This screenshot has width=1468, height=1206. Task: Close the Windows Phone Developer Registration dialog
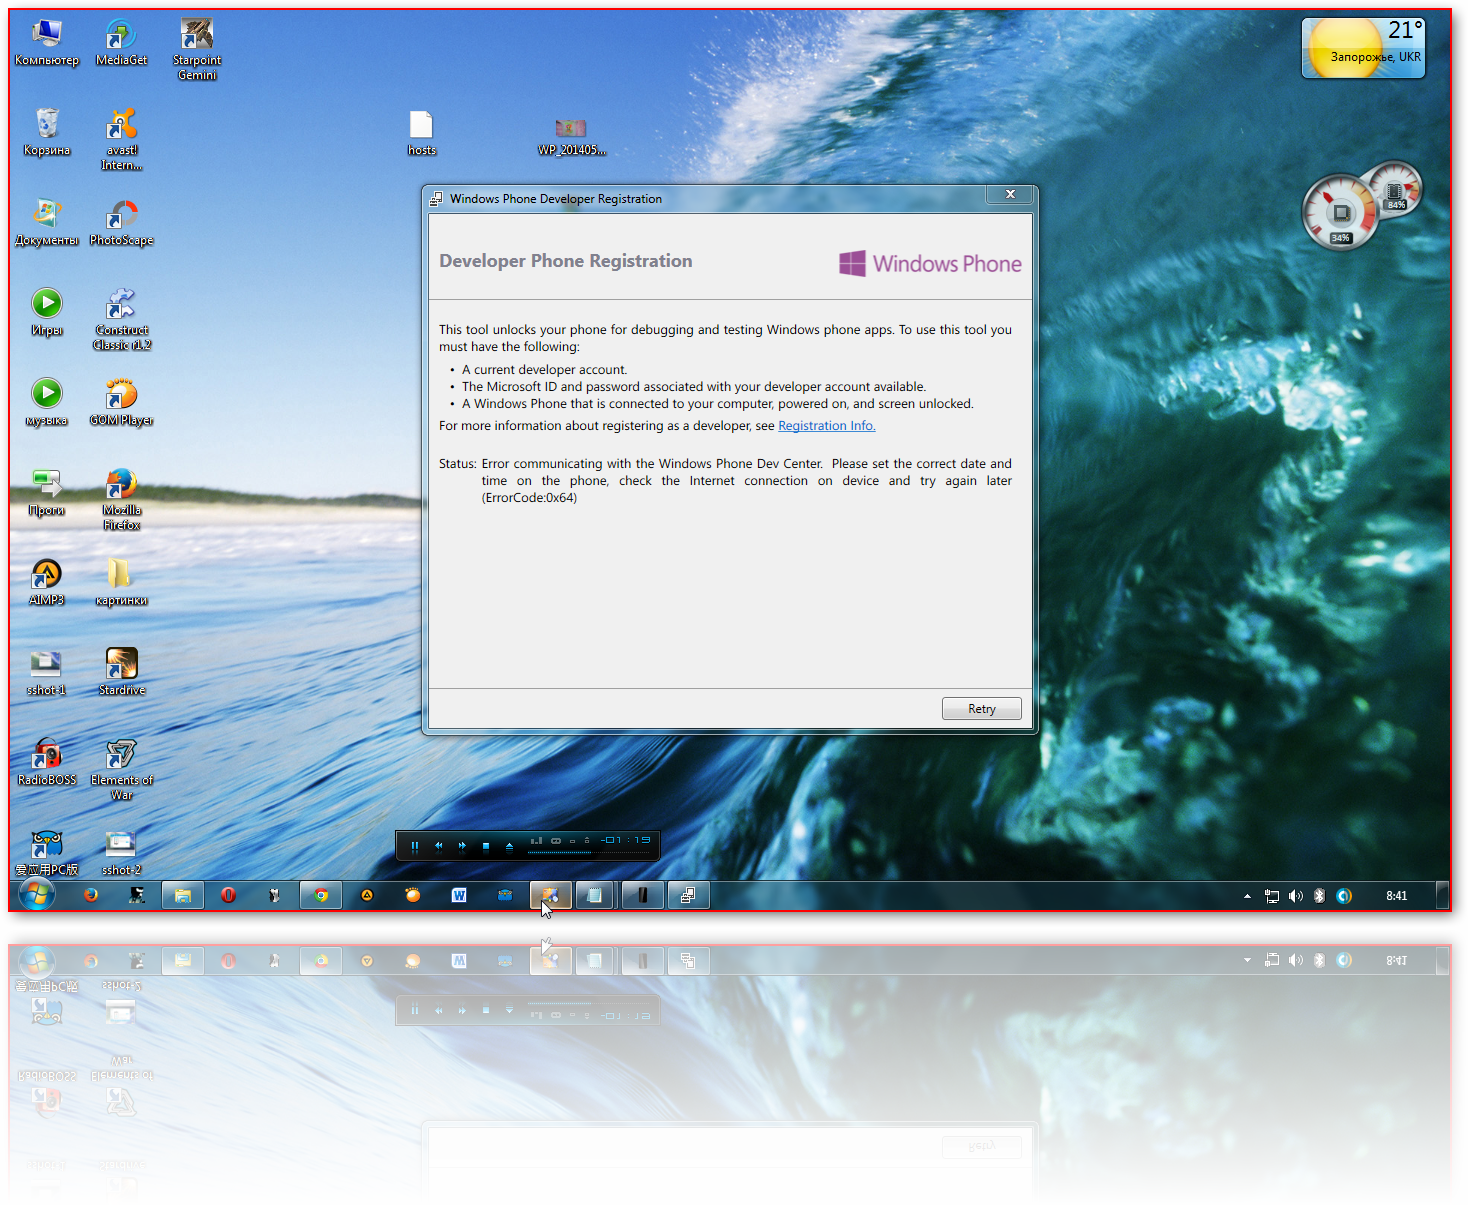pos(1010,194)
